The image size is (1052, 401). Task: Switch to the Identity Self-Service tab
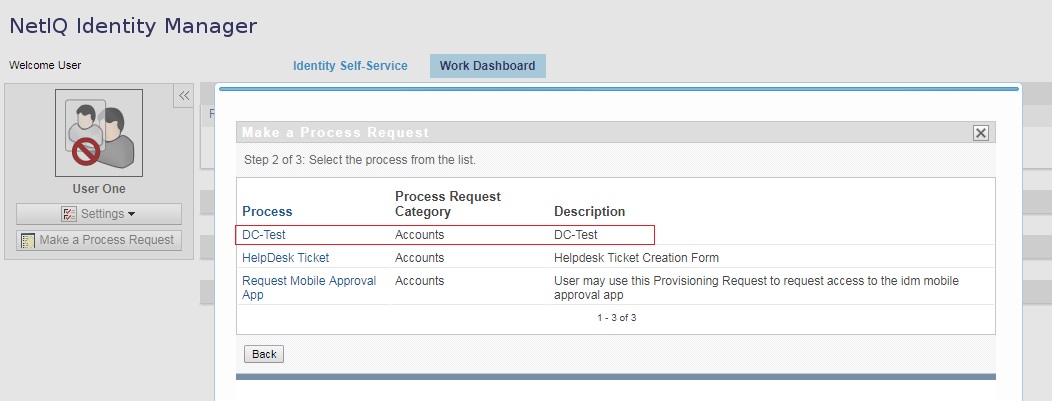tap(350, 66)
